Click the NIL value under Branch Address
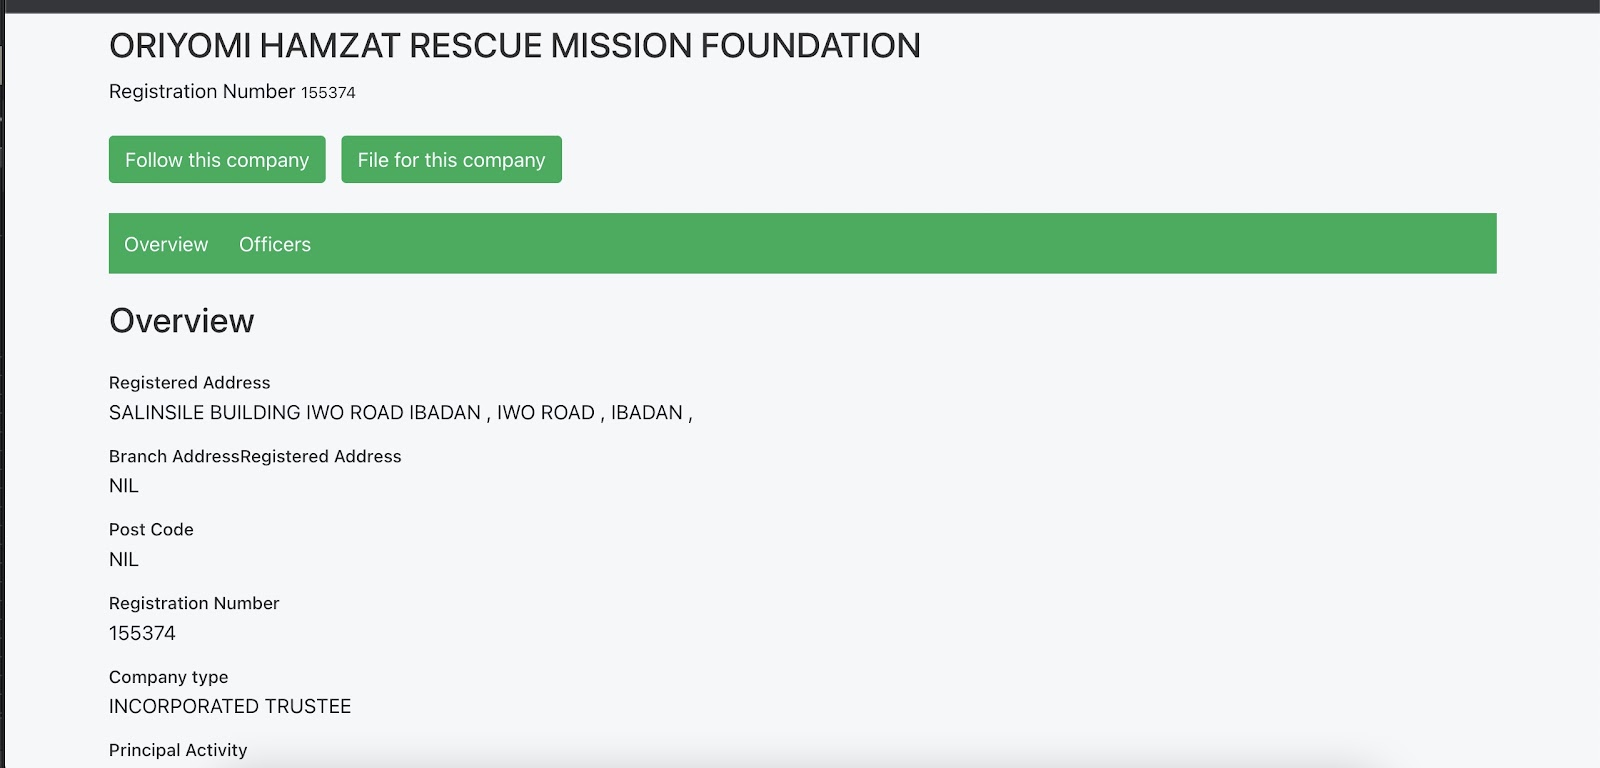Image resolution: width=1600 pixels, height=768 pixels. (124, 486)
